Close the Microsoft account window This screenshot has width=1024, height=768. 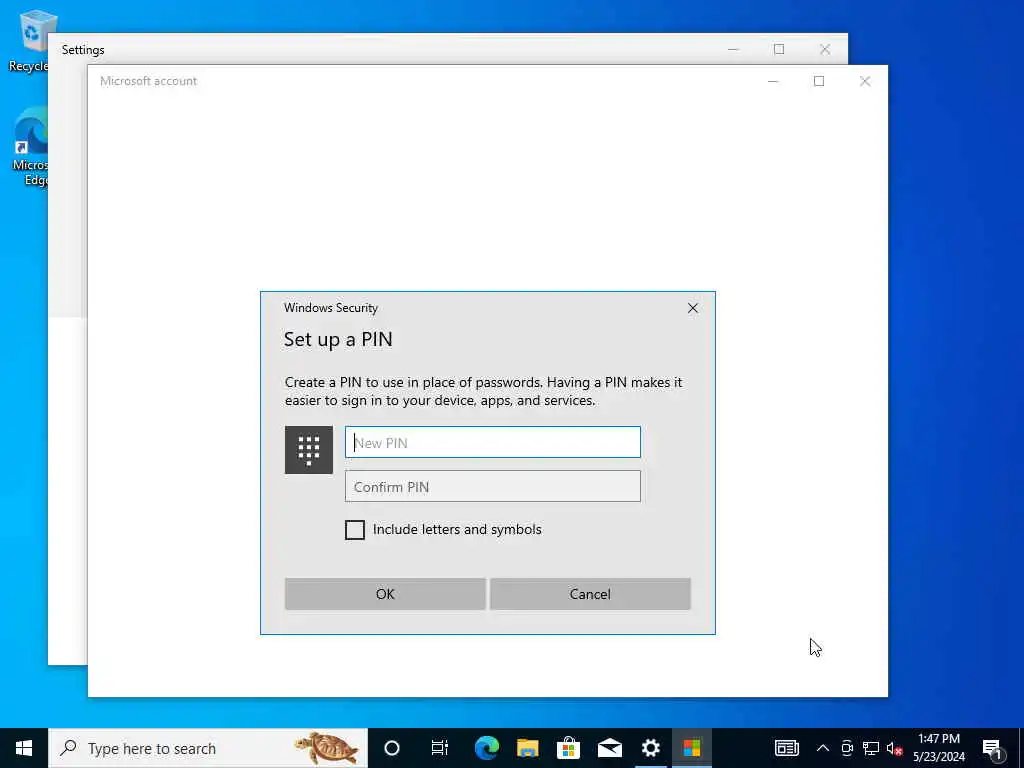[865, 81]
